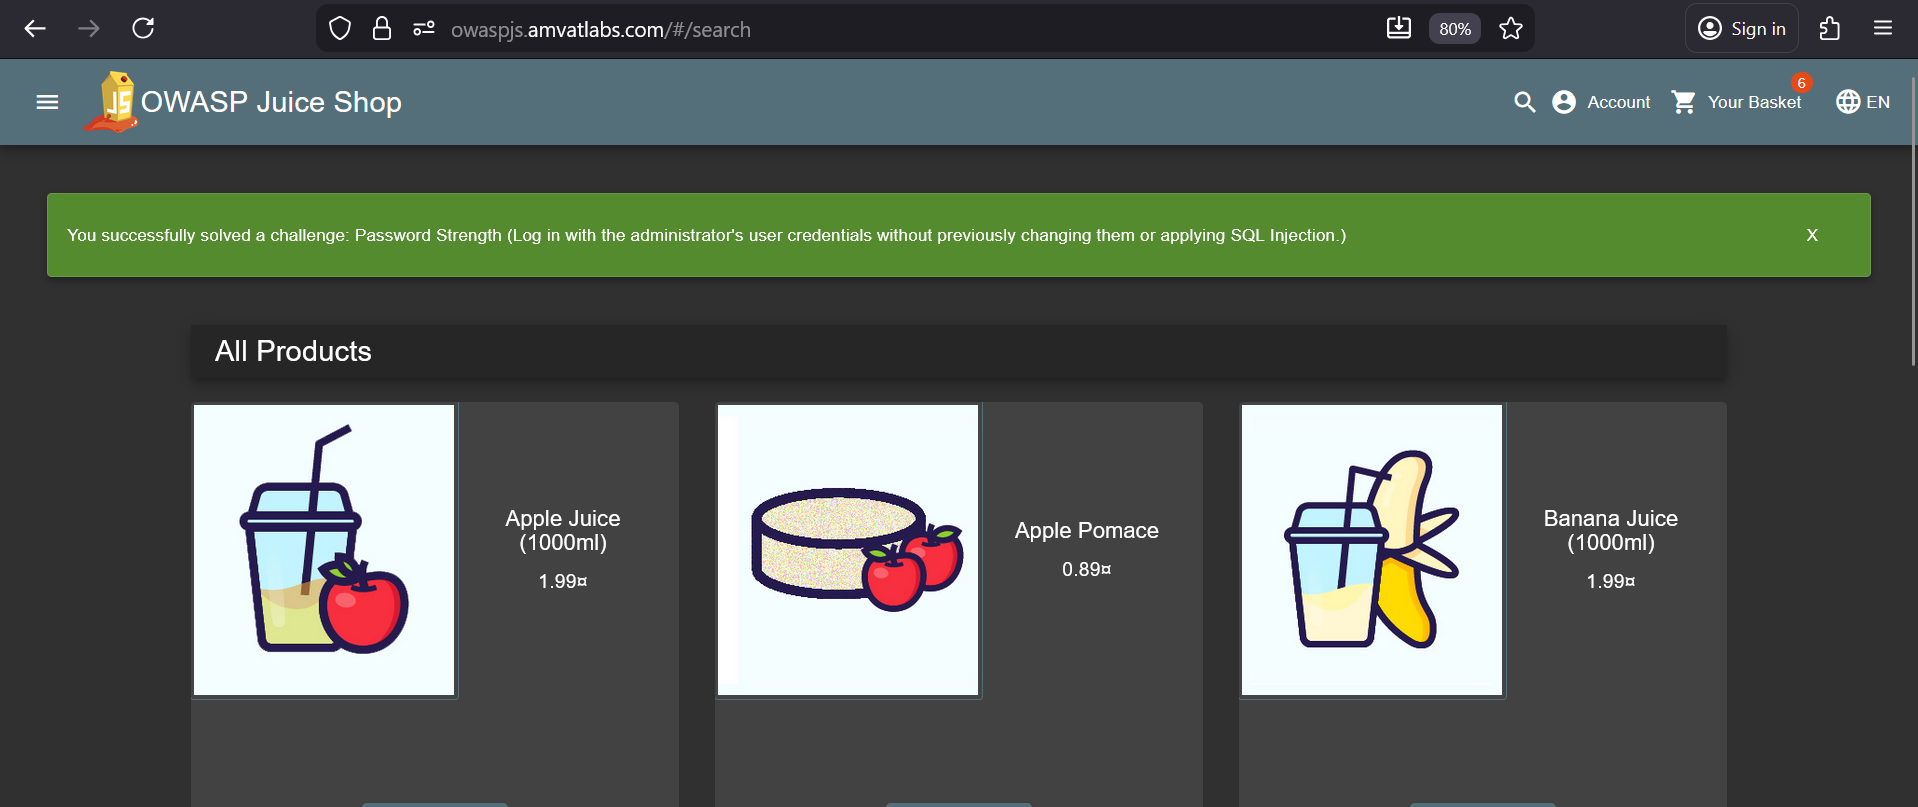Image resolution: width=1918 pixels, height=807 pixels.
Task: Open the site permissions icon in address bar
Action: point(424,29)
